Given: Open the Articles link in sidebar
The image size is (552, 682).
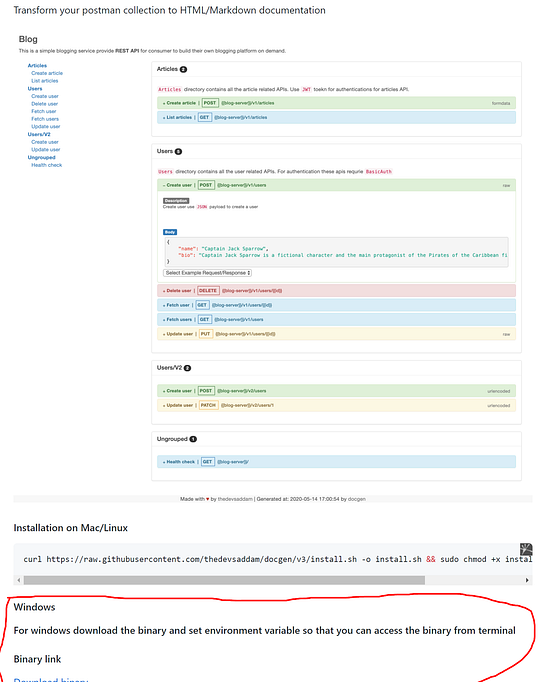Looking at the screenshot, I should [x=37, y=66].
